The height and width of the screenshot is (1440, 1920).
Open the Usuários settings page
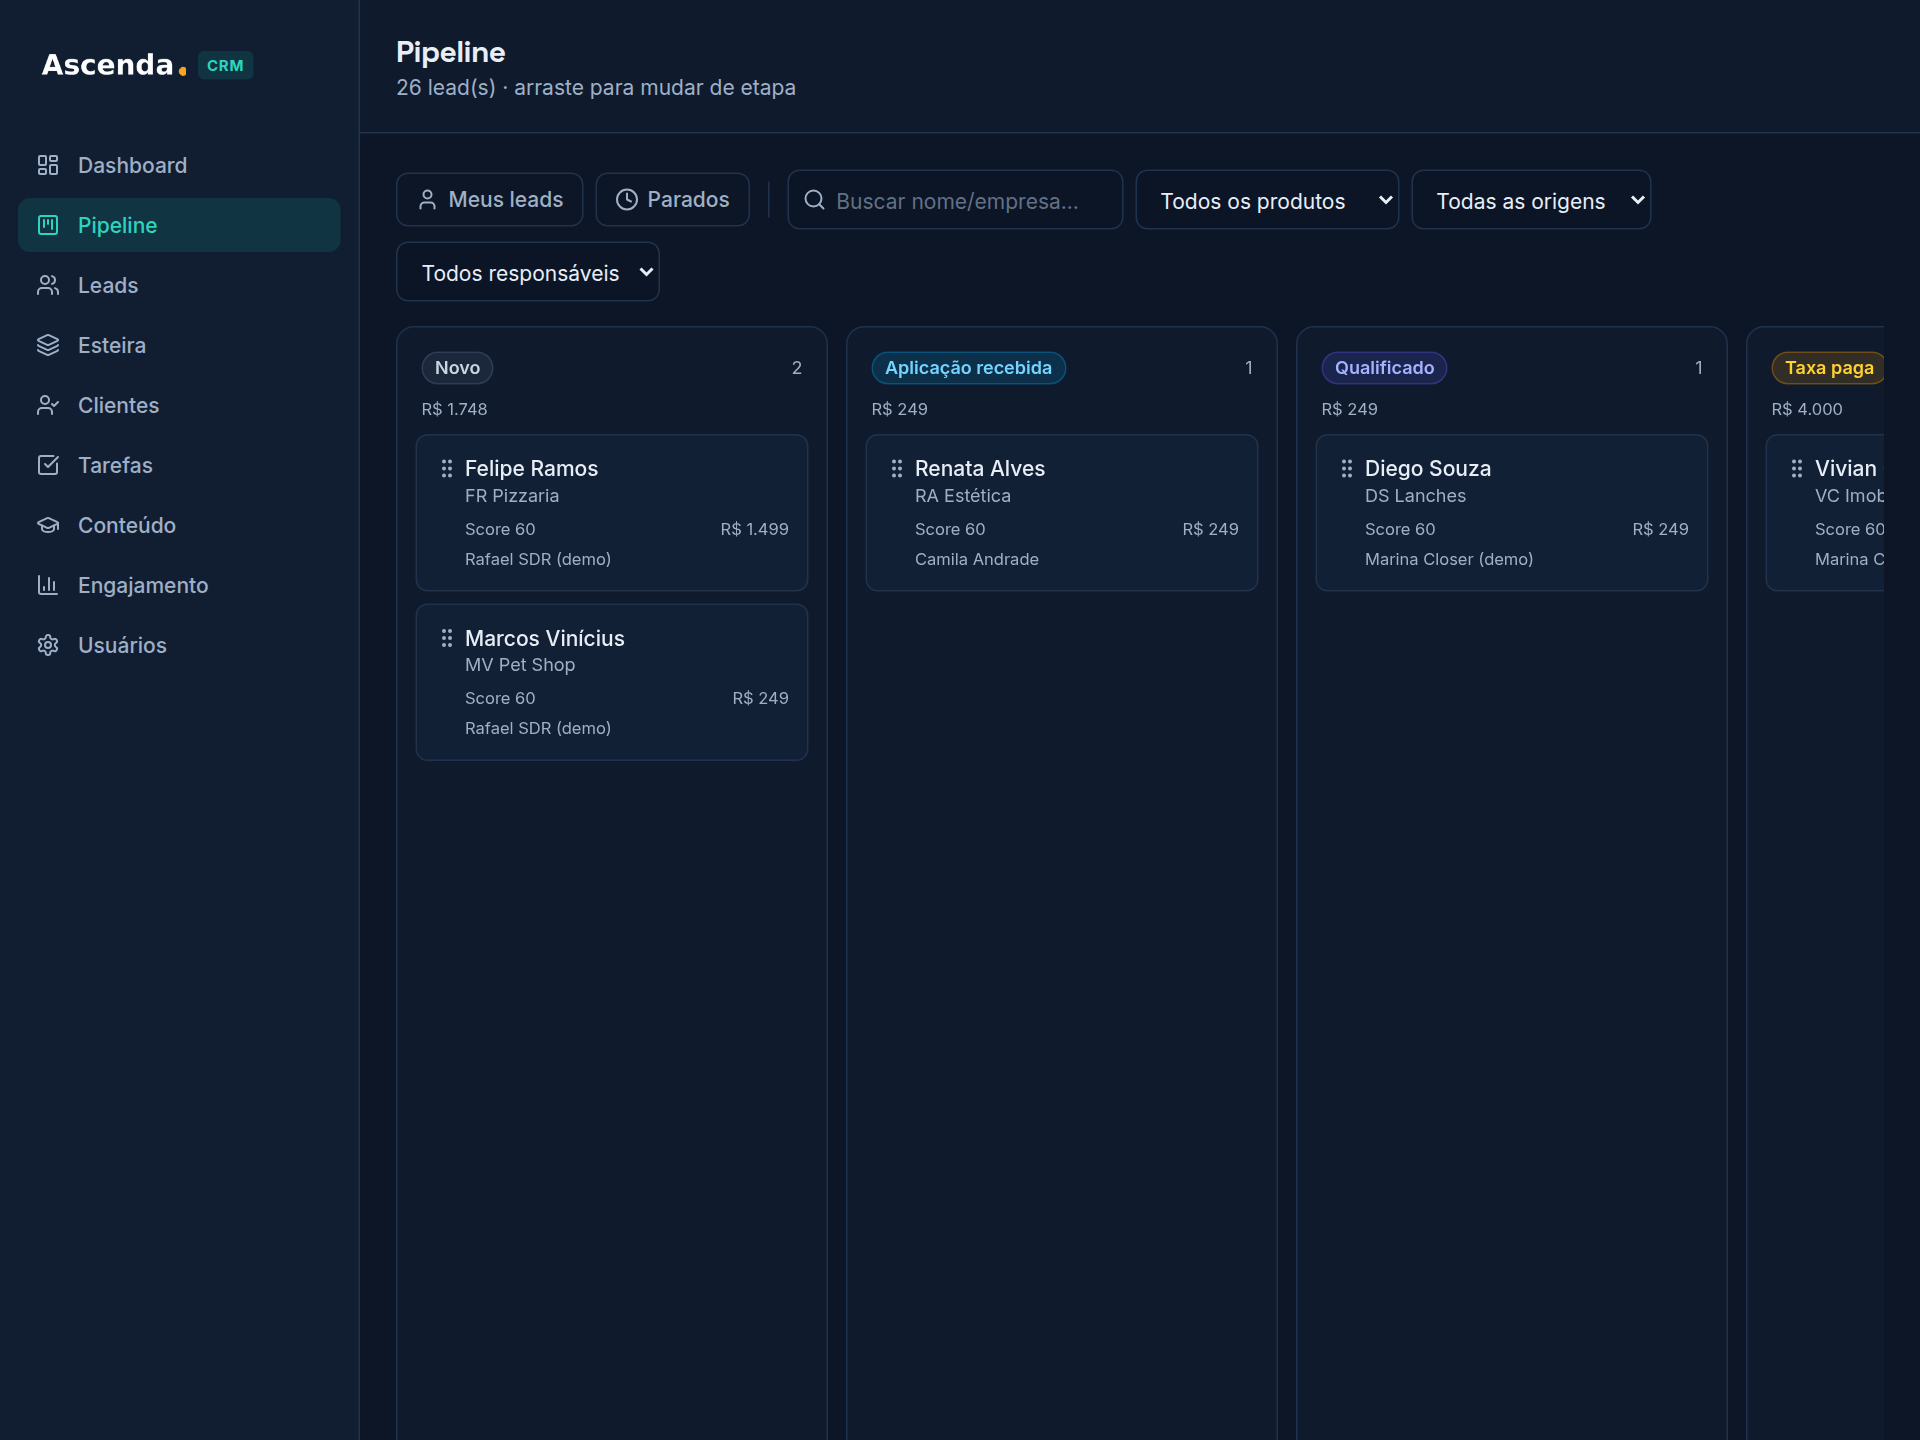coord(179,645)
